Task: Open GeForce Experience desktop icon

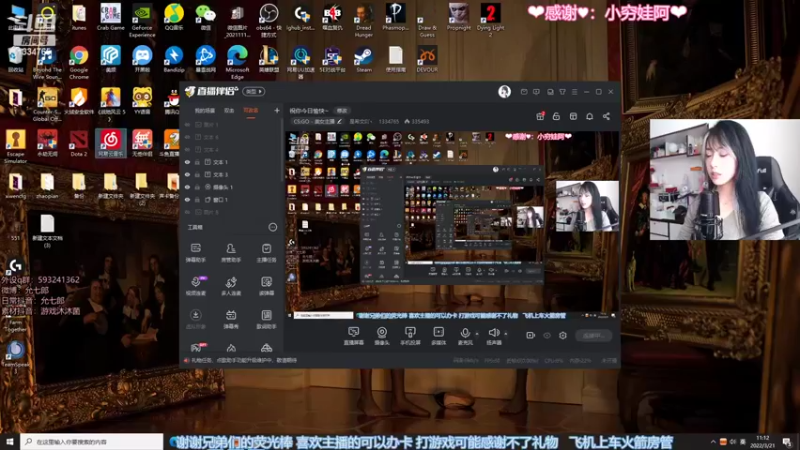Action: coord(142,21)
